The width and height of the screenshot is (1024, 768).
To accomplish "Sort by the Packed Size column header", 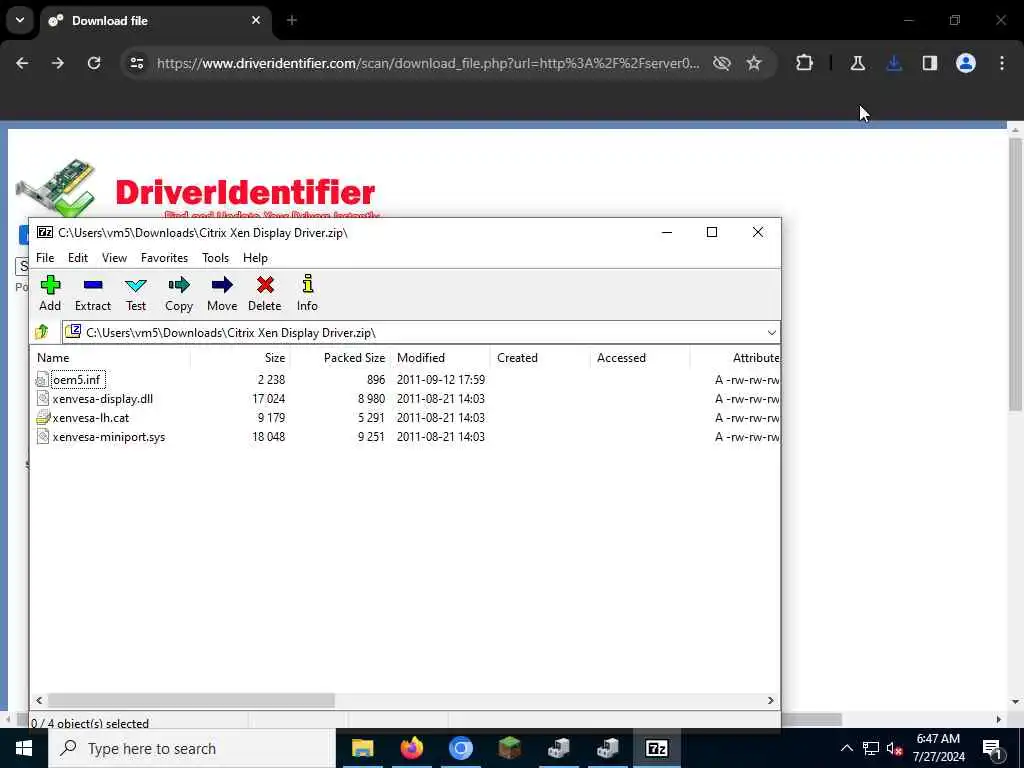I will tap(341, 358).
